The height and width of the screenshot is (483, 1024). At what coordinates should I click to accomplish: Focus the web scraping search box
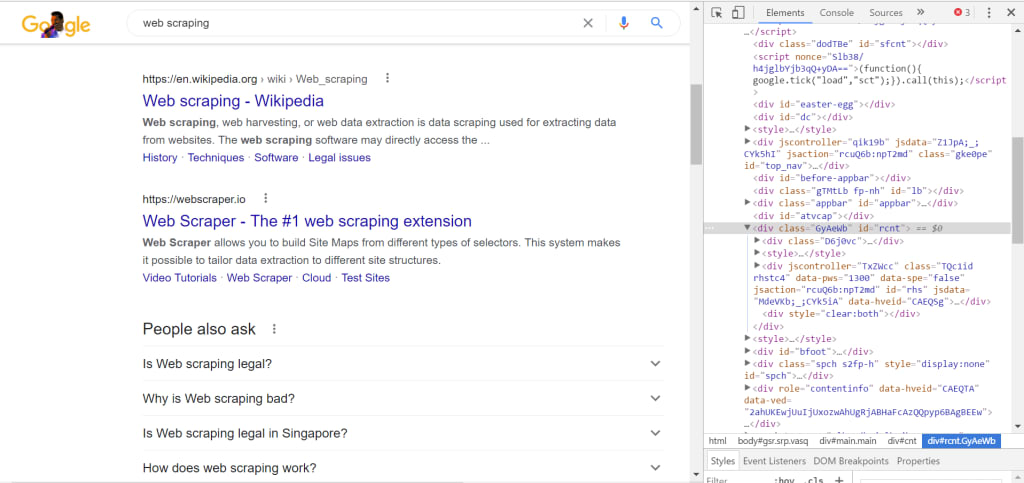(x=359, y=23)
